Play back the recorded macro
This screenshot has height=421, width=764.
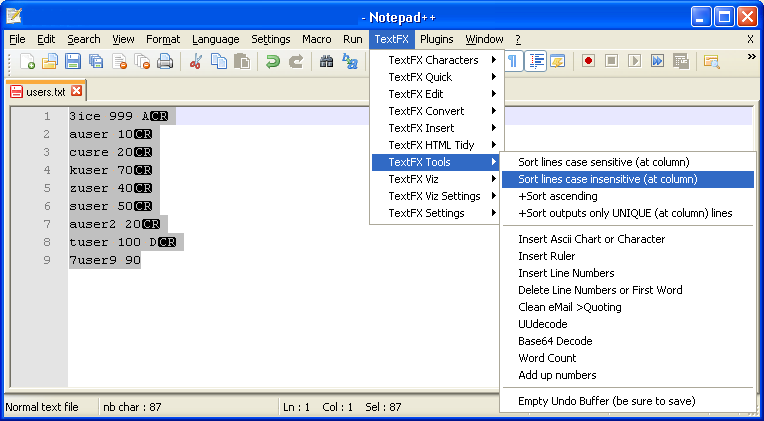coord(634,61)
